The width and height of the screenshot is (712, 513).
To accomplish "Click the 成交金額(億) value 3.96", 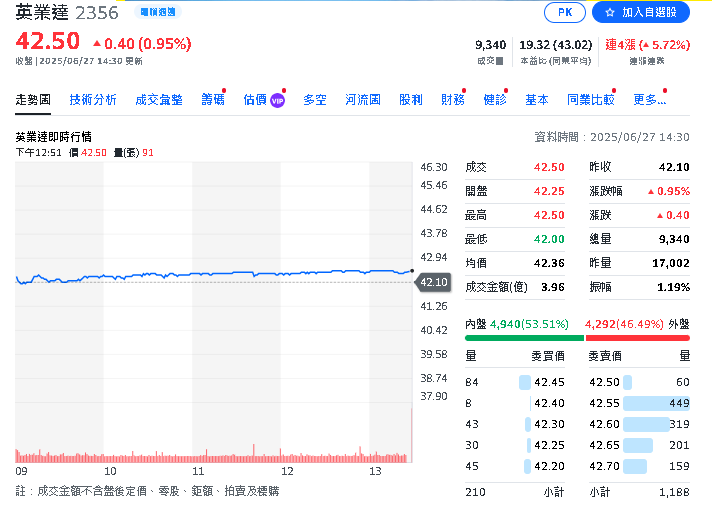I will pos(553,287).
